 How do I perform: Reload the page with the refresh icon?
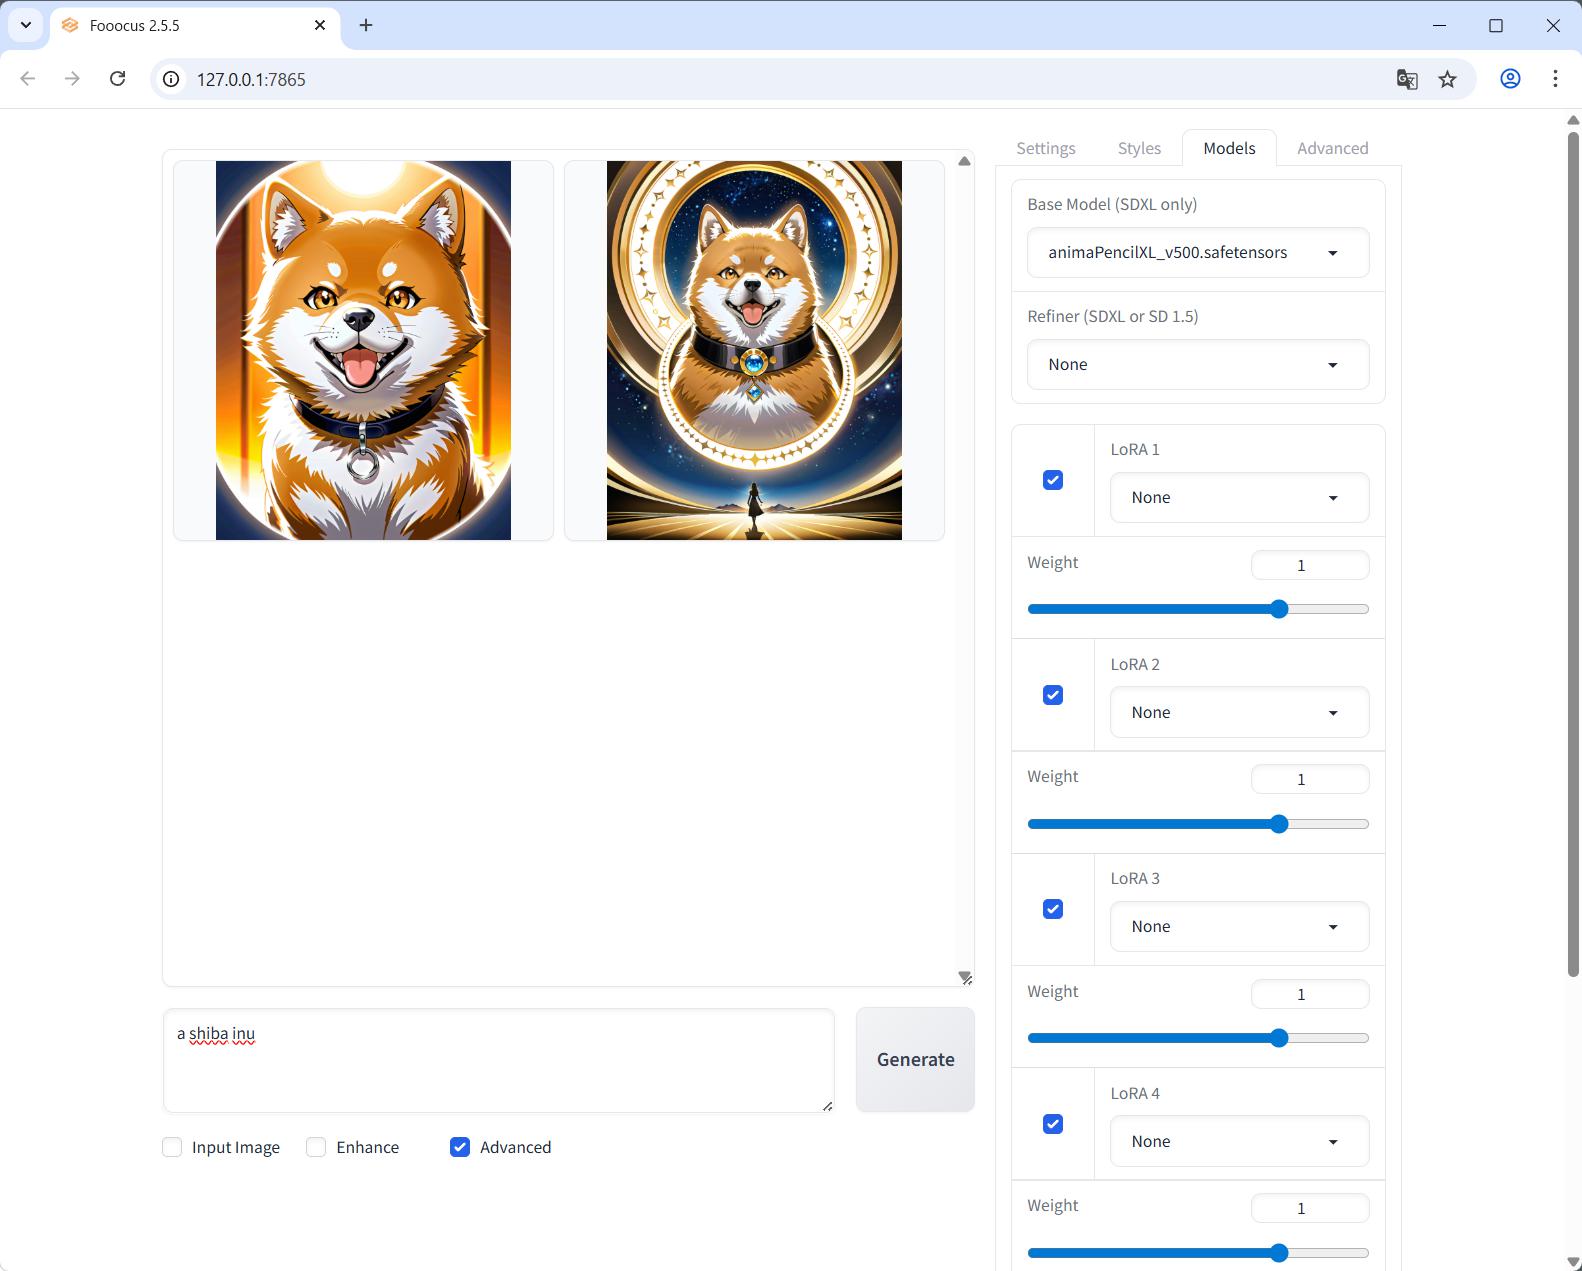point(118,79)
